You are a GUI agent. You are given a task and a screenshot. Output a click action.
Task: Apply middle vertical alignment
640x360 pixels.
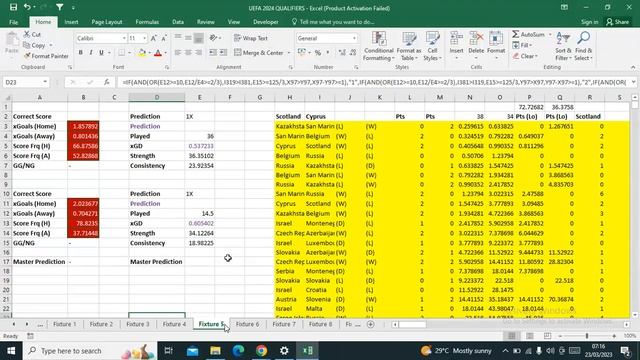click(x=188, y=38)
